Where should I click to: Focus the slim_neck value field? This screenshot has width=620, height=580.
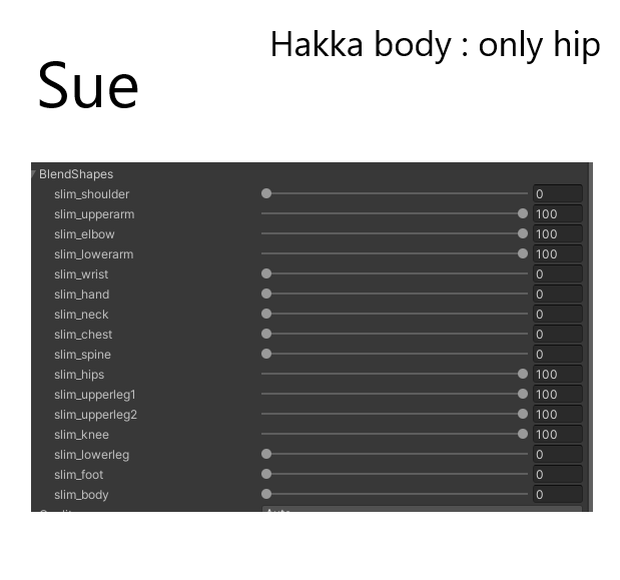[558, 314]
